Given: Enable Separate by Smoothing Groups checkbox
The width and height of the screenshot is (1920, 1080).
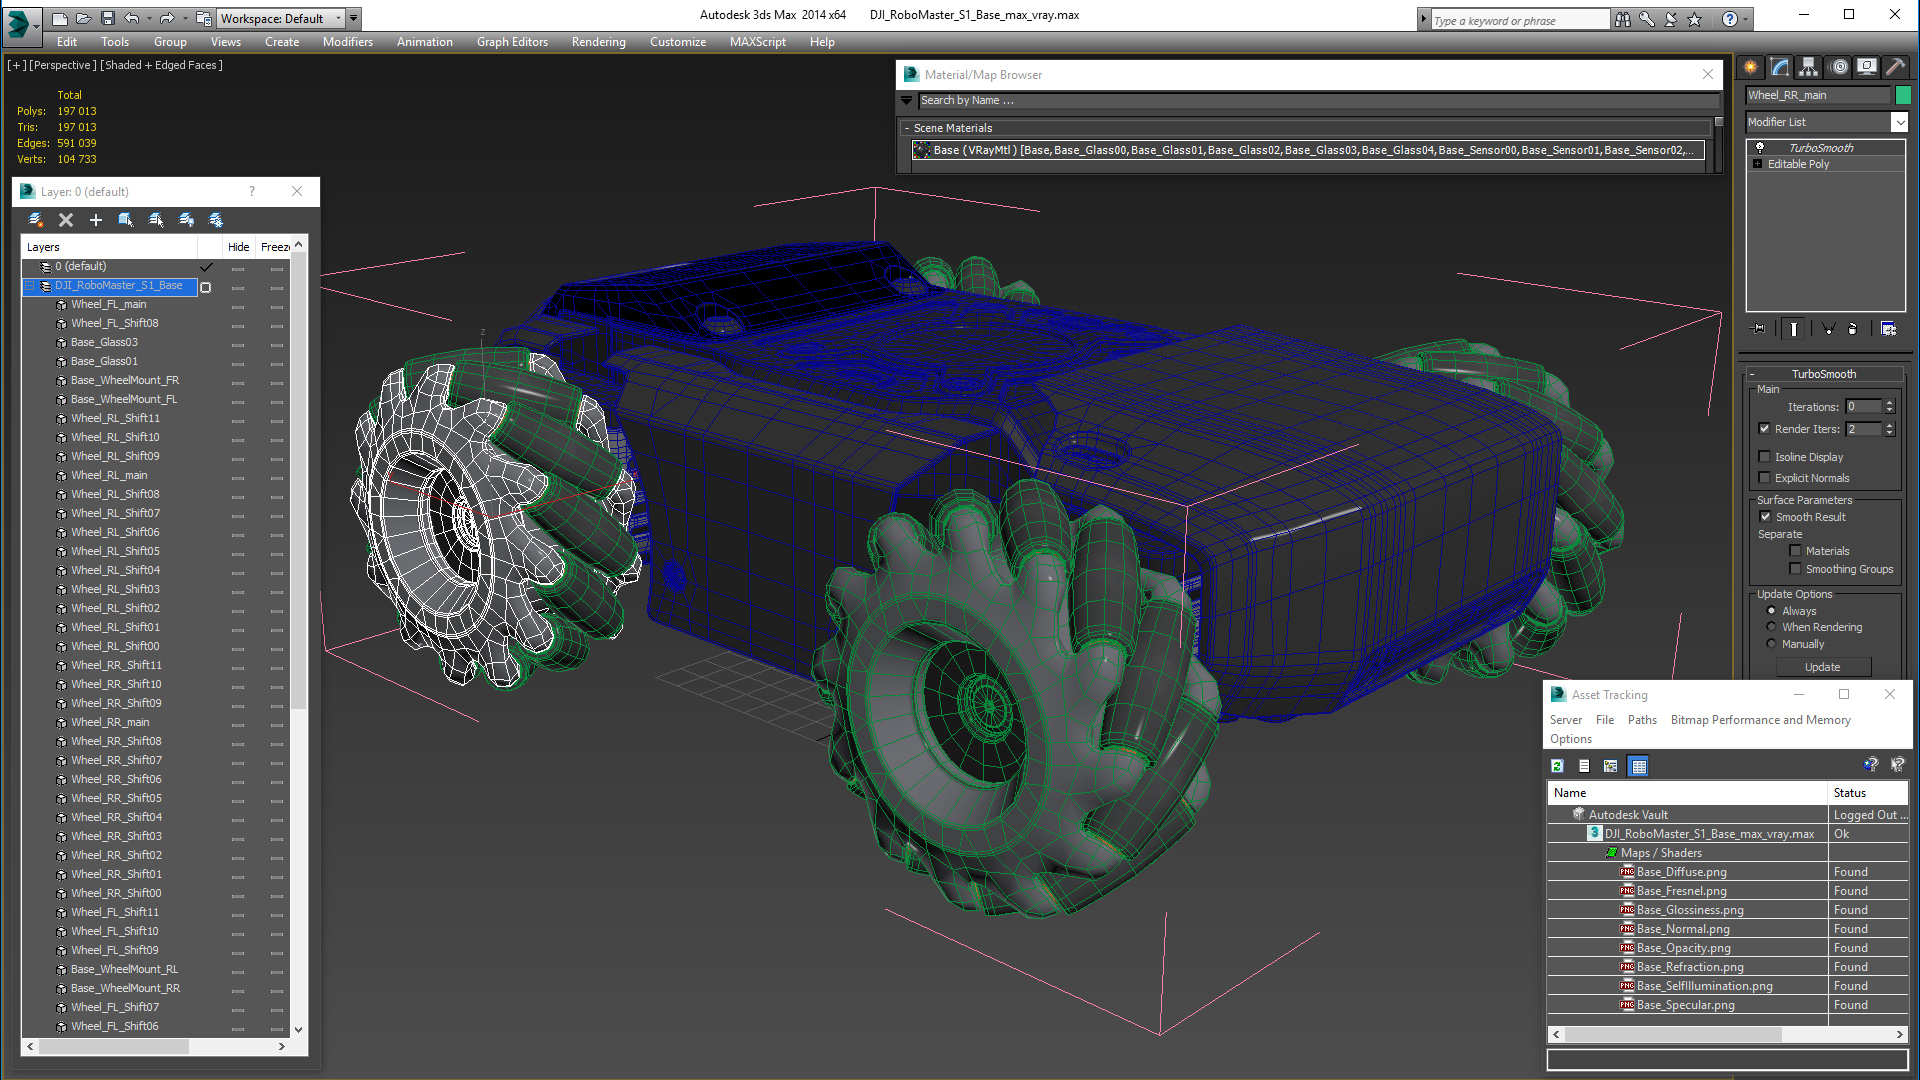Looking at the screenshot, I should [x=1795, y=569].
